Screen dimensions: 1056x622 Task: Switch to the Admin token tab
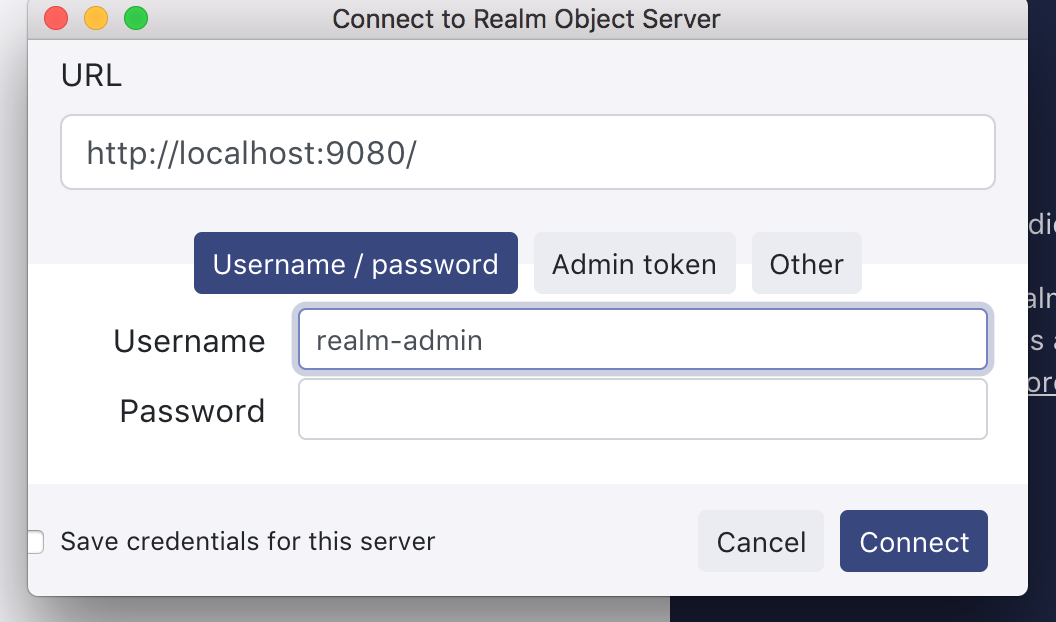pyautogui.click(x=634, y=263)
